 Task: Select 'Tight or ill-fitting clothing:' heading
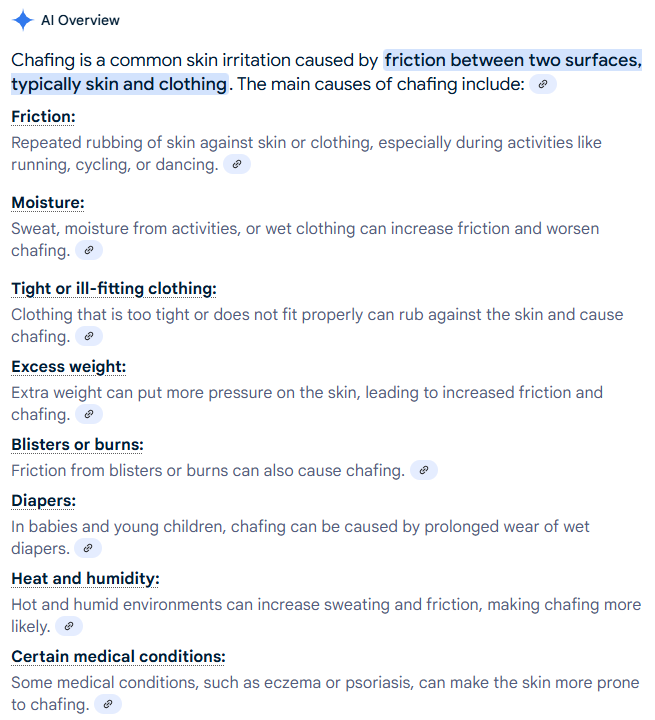coord(114,288)
